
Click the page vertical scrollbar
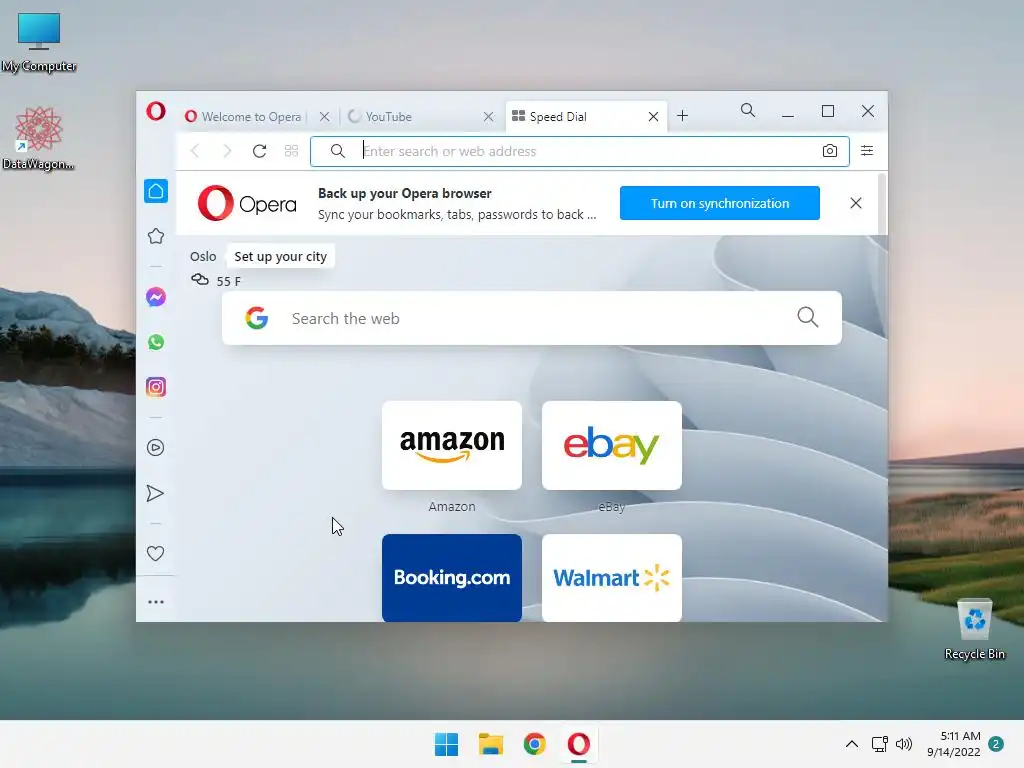883,203
